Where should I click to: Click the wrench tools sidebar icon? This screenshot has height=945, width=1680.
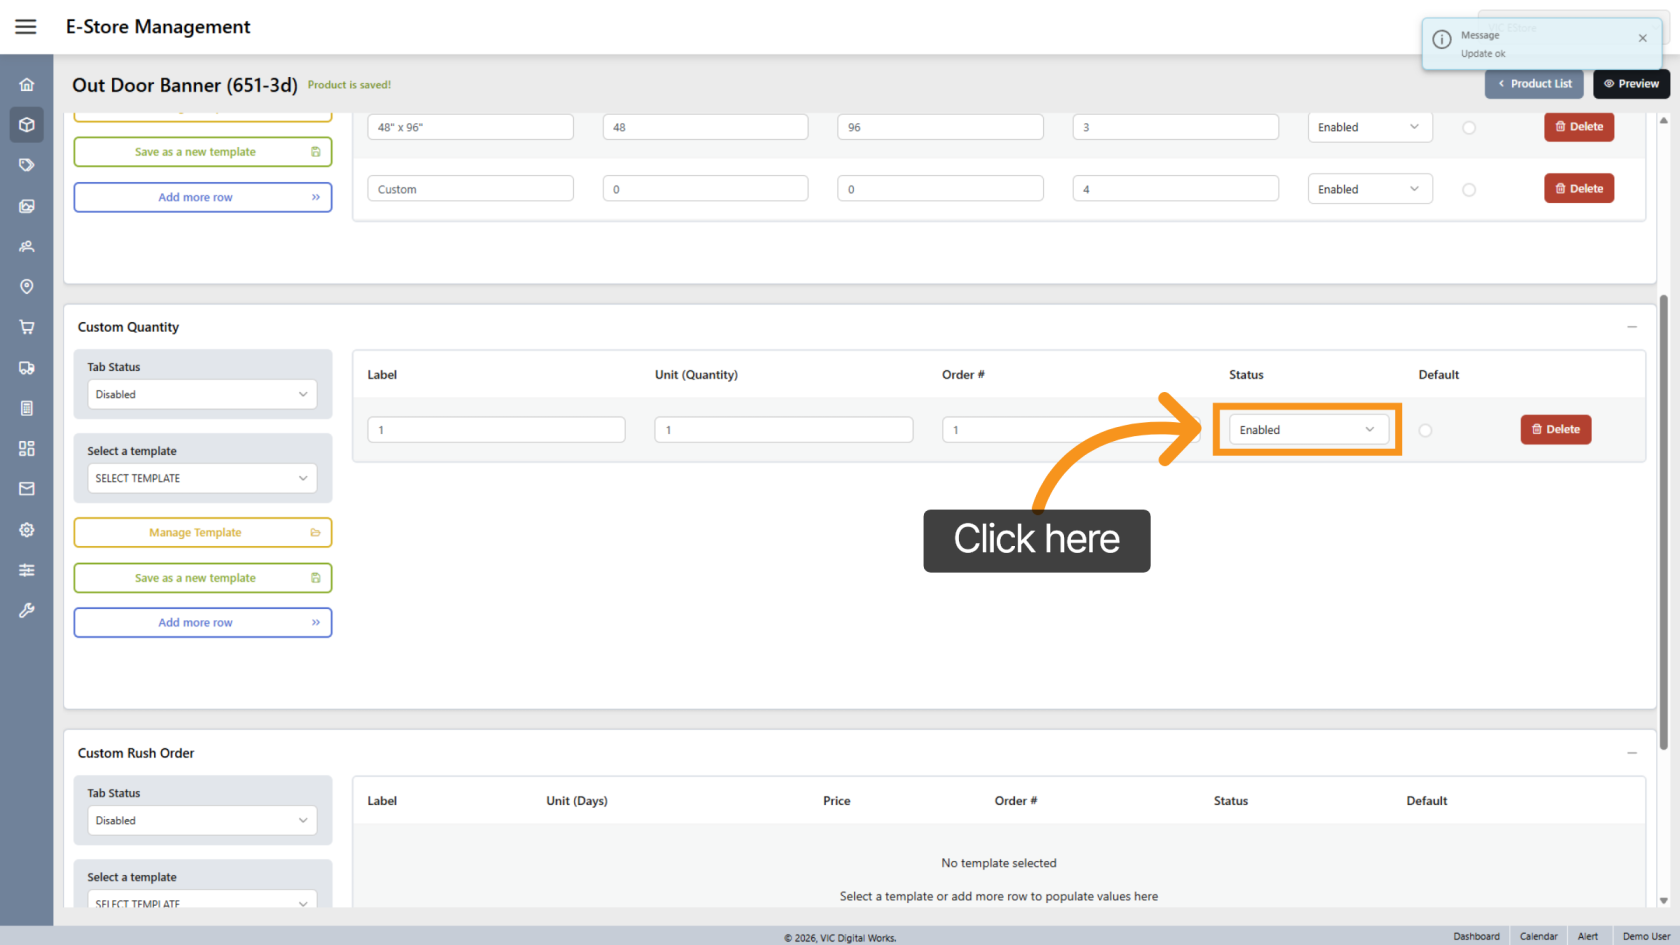tap(27, 610)
